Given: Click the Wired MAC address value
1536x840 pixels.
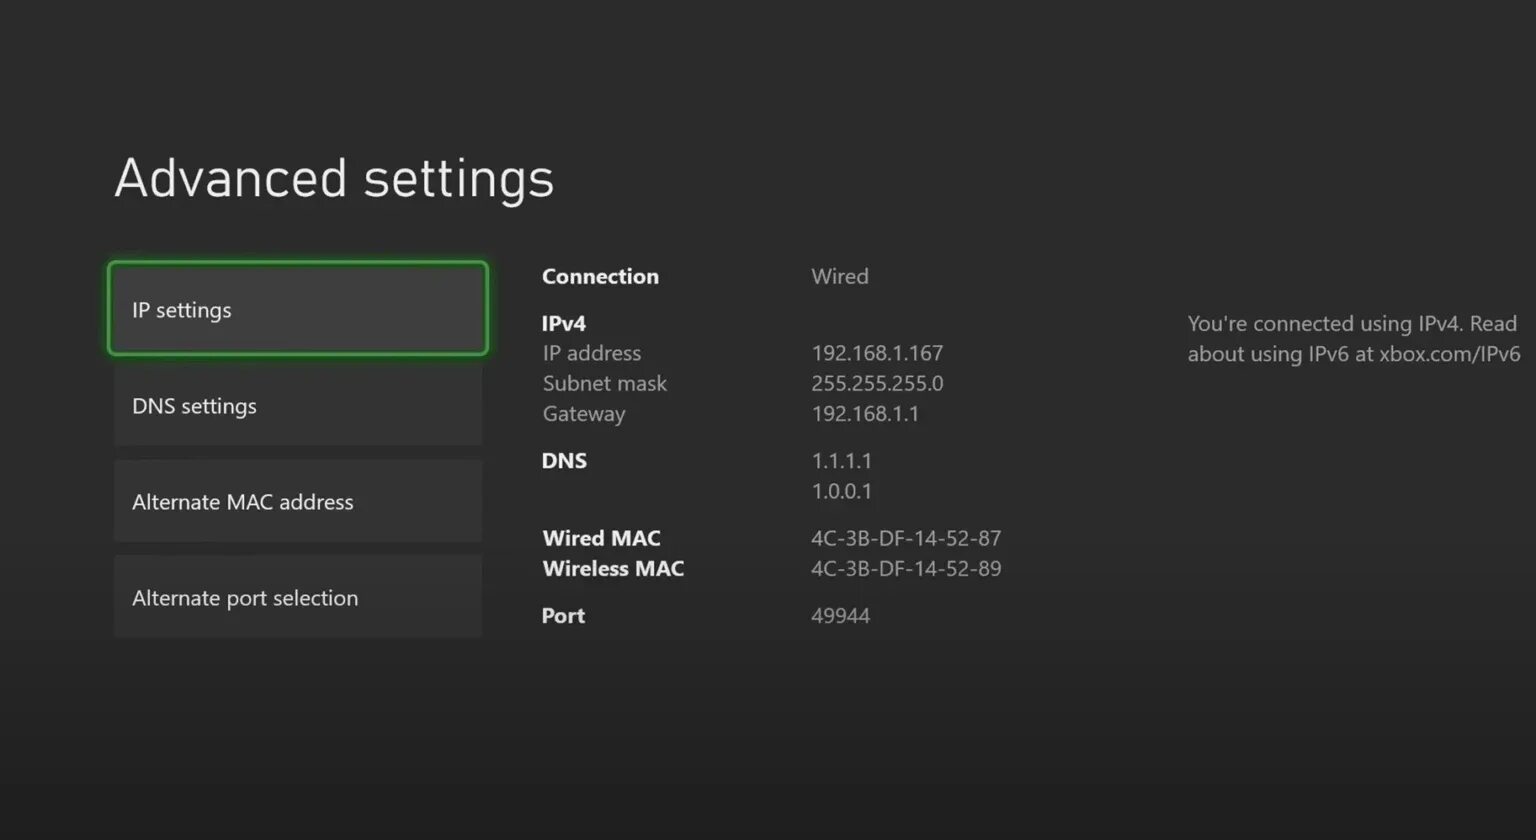Looking at the screenshot, I should (906, 538).
